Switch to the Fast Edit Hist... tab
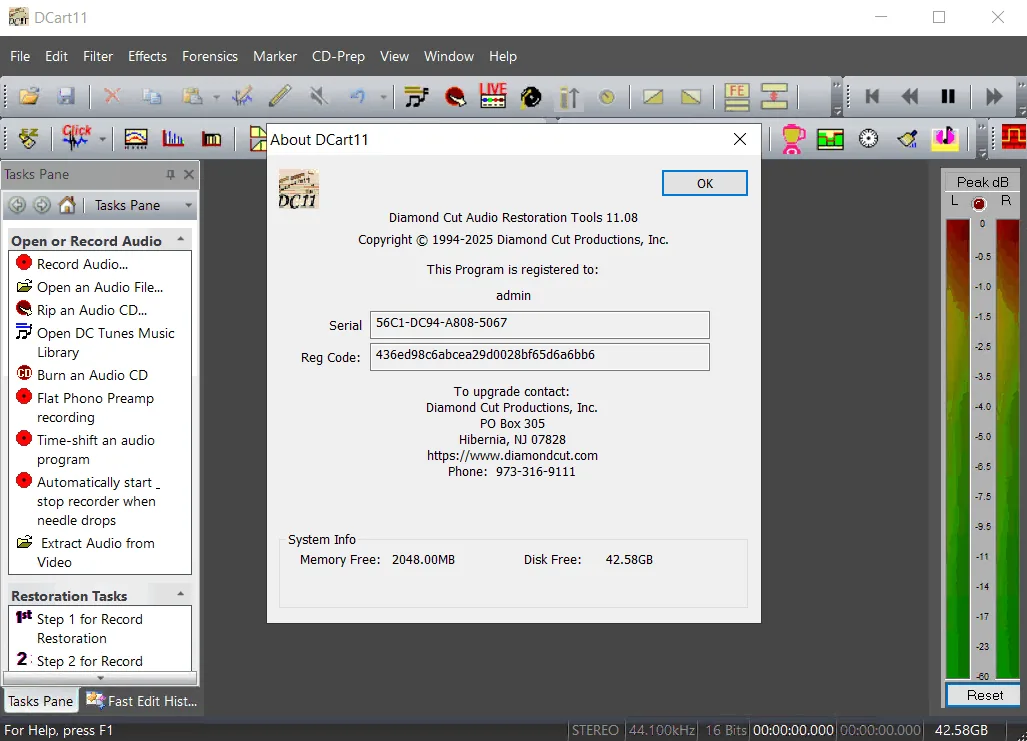This screenshot has width=1027, height=741. click(141, 701)
